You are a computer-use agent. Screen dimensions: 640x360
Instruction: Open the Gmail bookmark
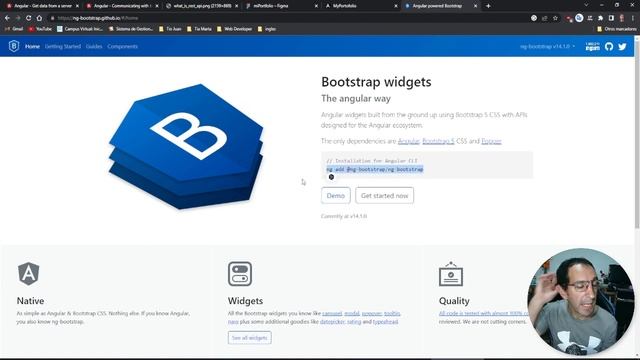click(x=14, y=29)
